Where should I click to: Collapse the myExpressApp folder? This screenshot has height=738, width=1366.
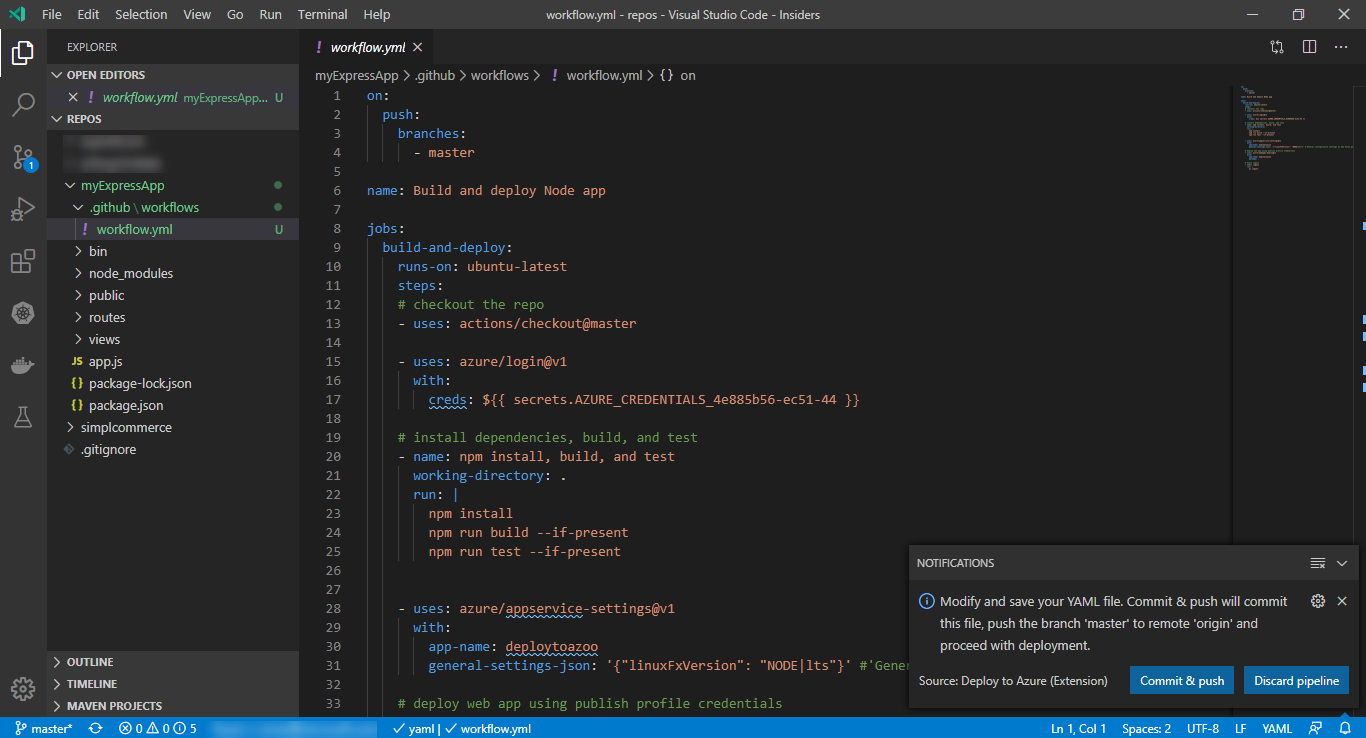(x=173, y=185)
